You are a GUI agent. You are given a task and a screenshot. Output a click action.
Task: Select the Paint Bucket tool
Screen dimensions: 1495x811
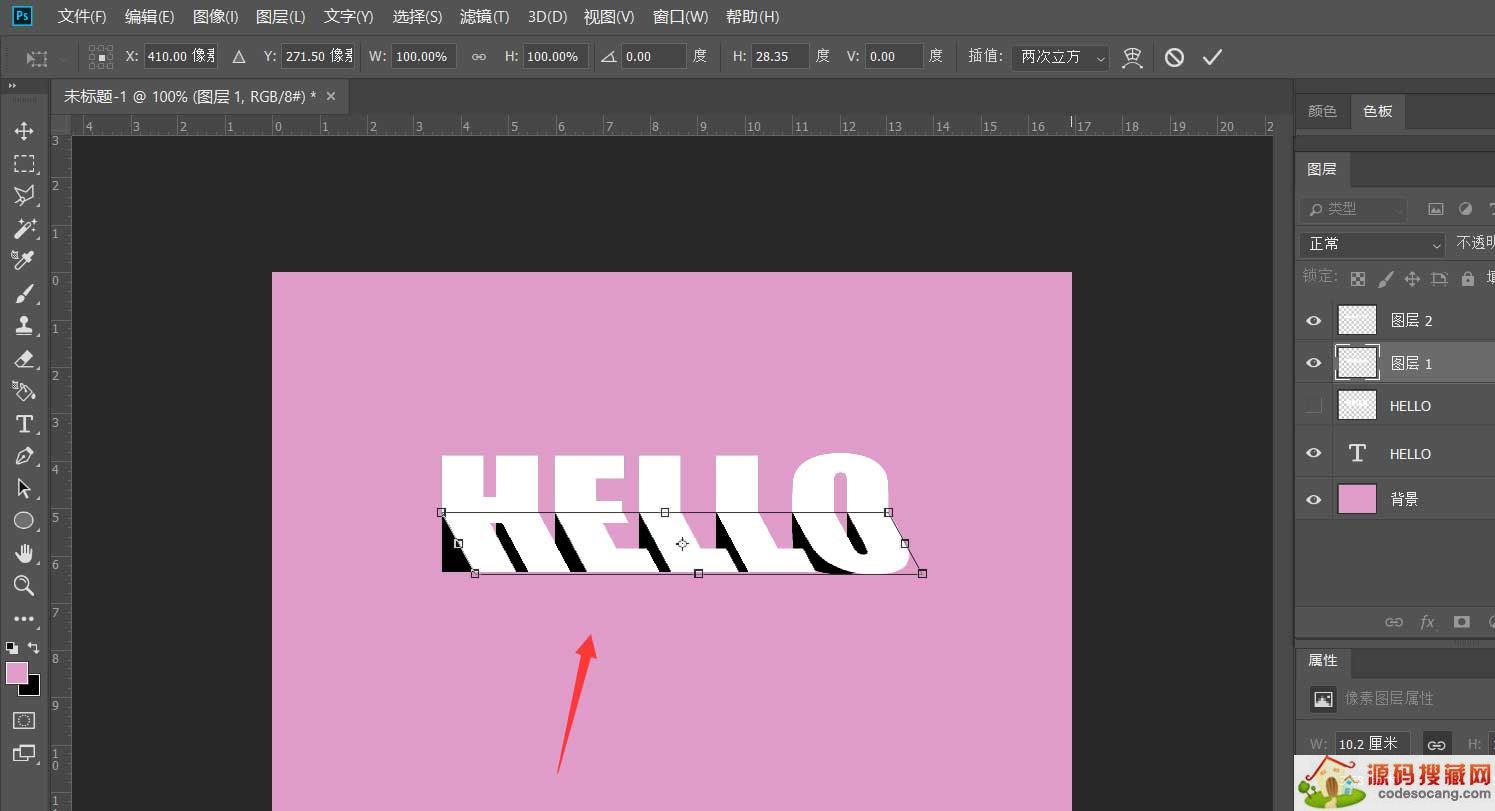coord(24,390)
